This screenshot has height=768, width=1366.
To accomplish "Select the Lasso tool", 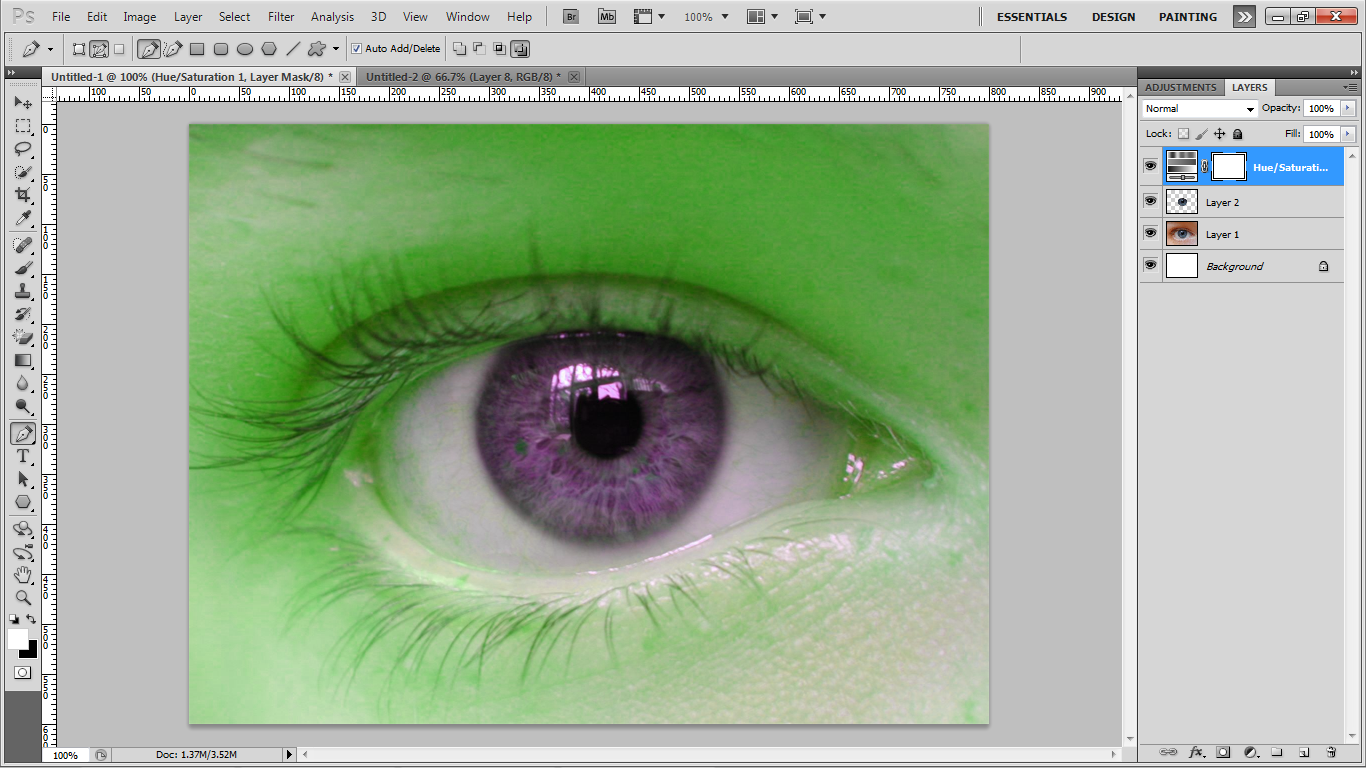I will pos(23,149).
